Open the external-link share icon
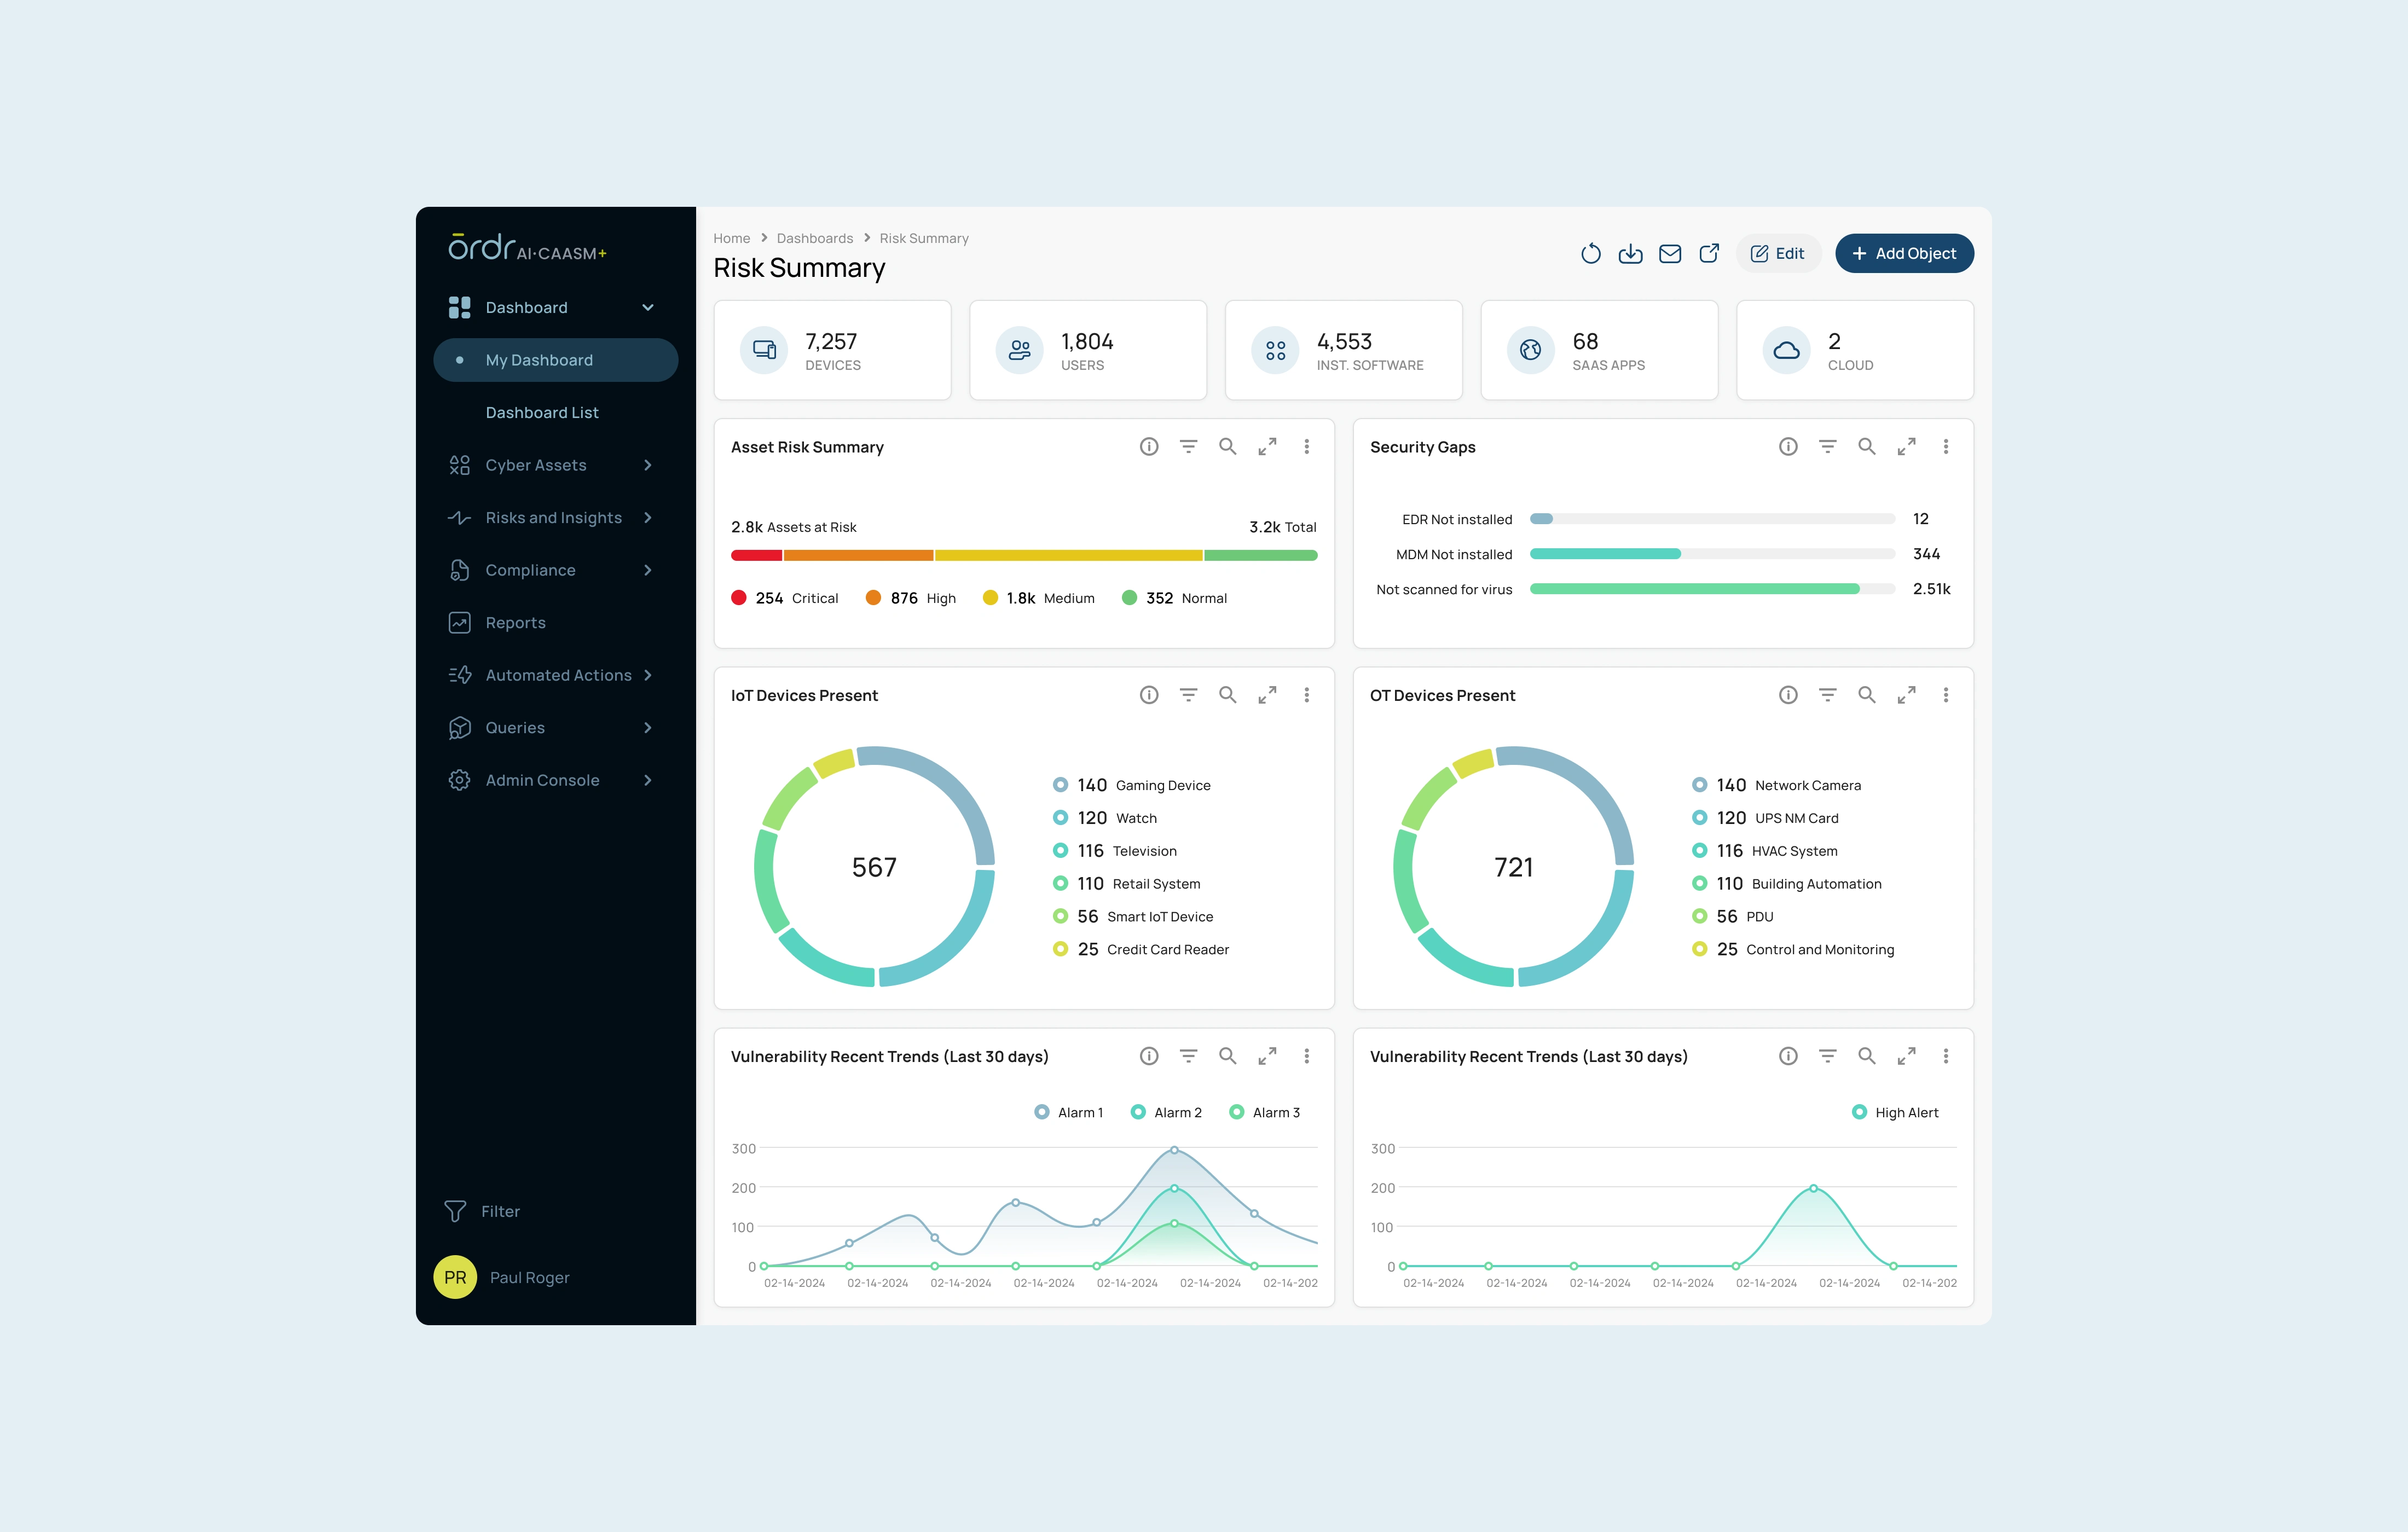Screen dimensions: 2408x1532 [1709, 254]
